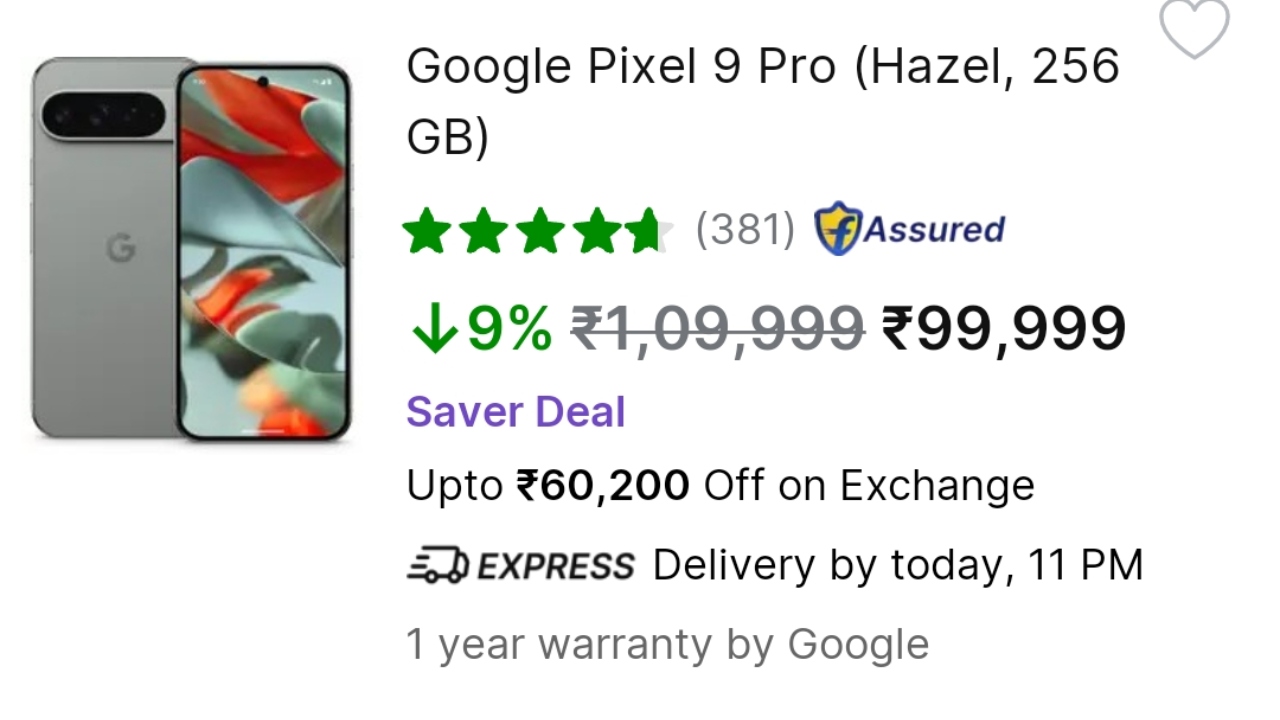Click the Assured text label
The width and height of the screenshot is (1280, 720).
(934, 229)
